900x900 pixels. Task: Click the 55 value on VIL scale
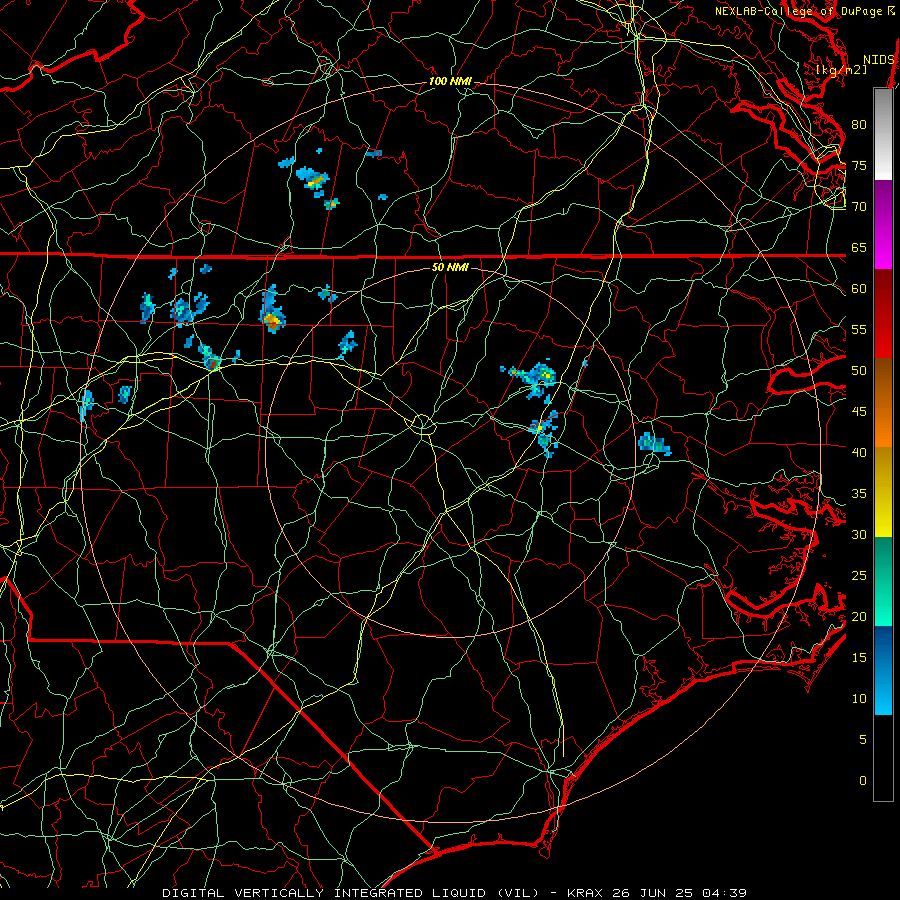(859, 329)
